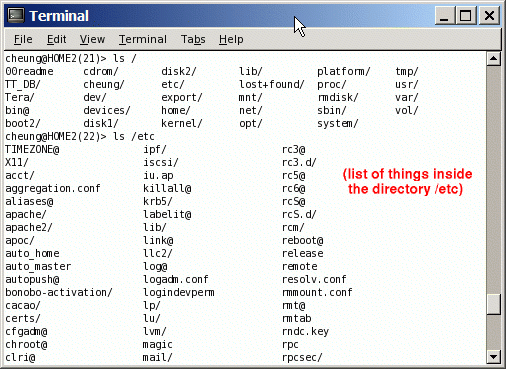Image resolution: width=506 pixels, height=369 pixels.
Task: Click the 'TIMEZONE@' entry
Action: [x=32, y=149]
